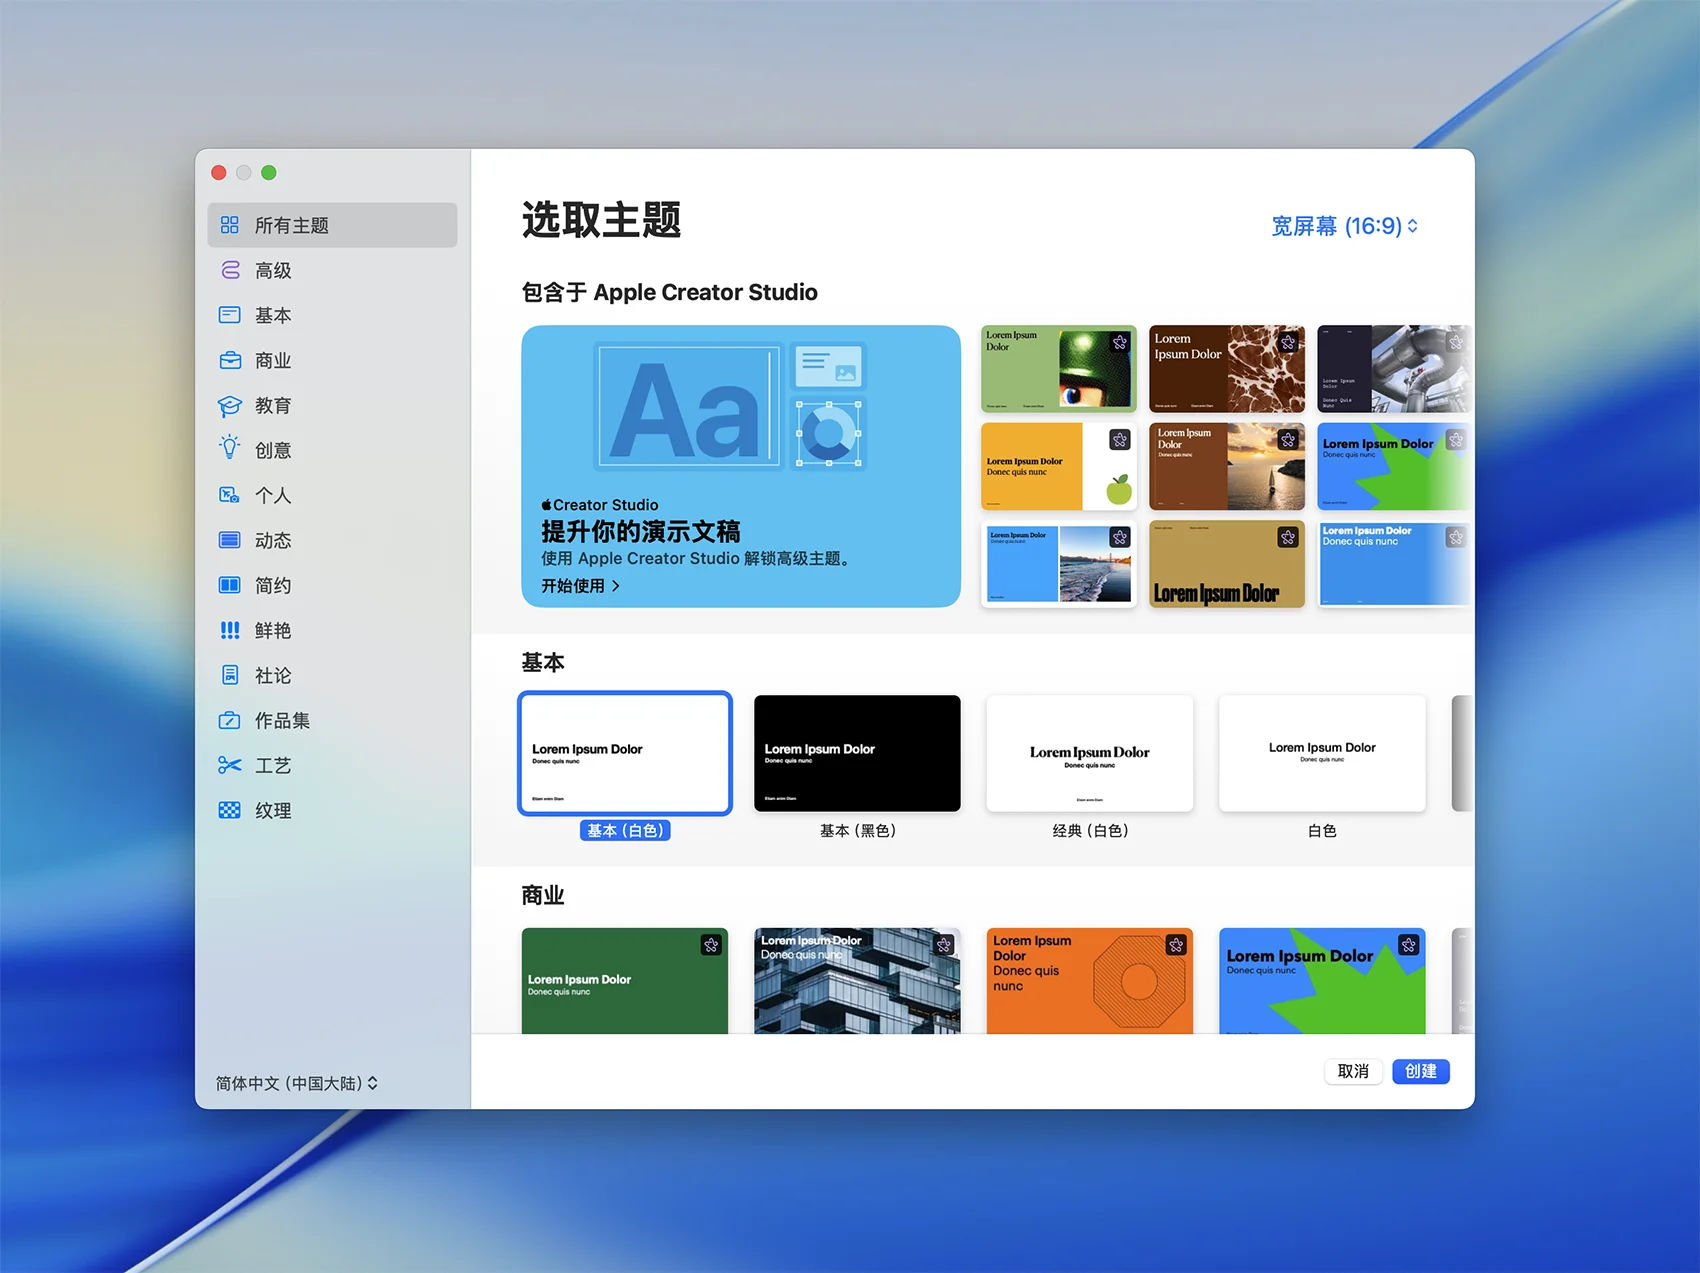The width and height of the screenshot is (1700, 1273).
Task: Pick the orange octagon business theme
Action: (x=1089, y=980)
